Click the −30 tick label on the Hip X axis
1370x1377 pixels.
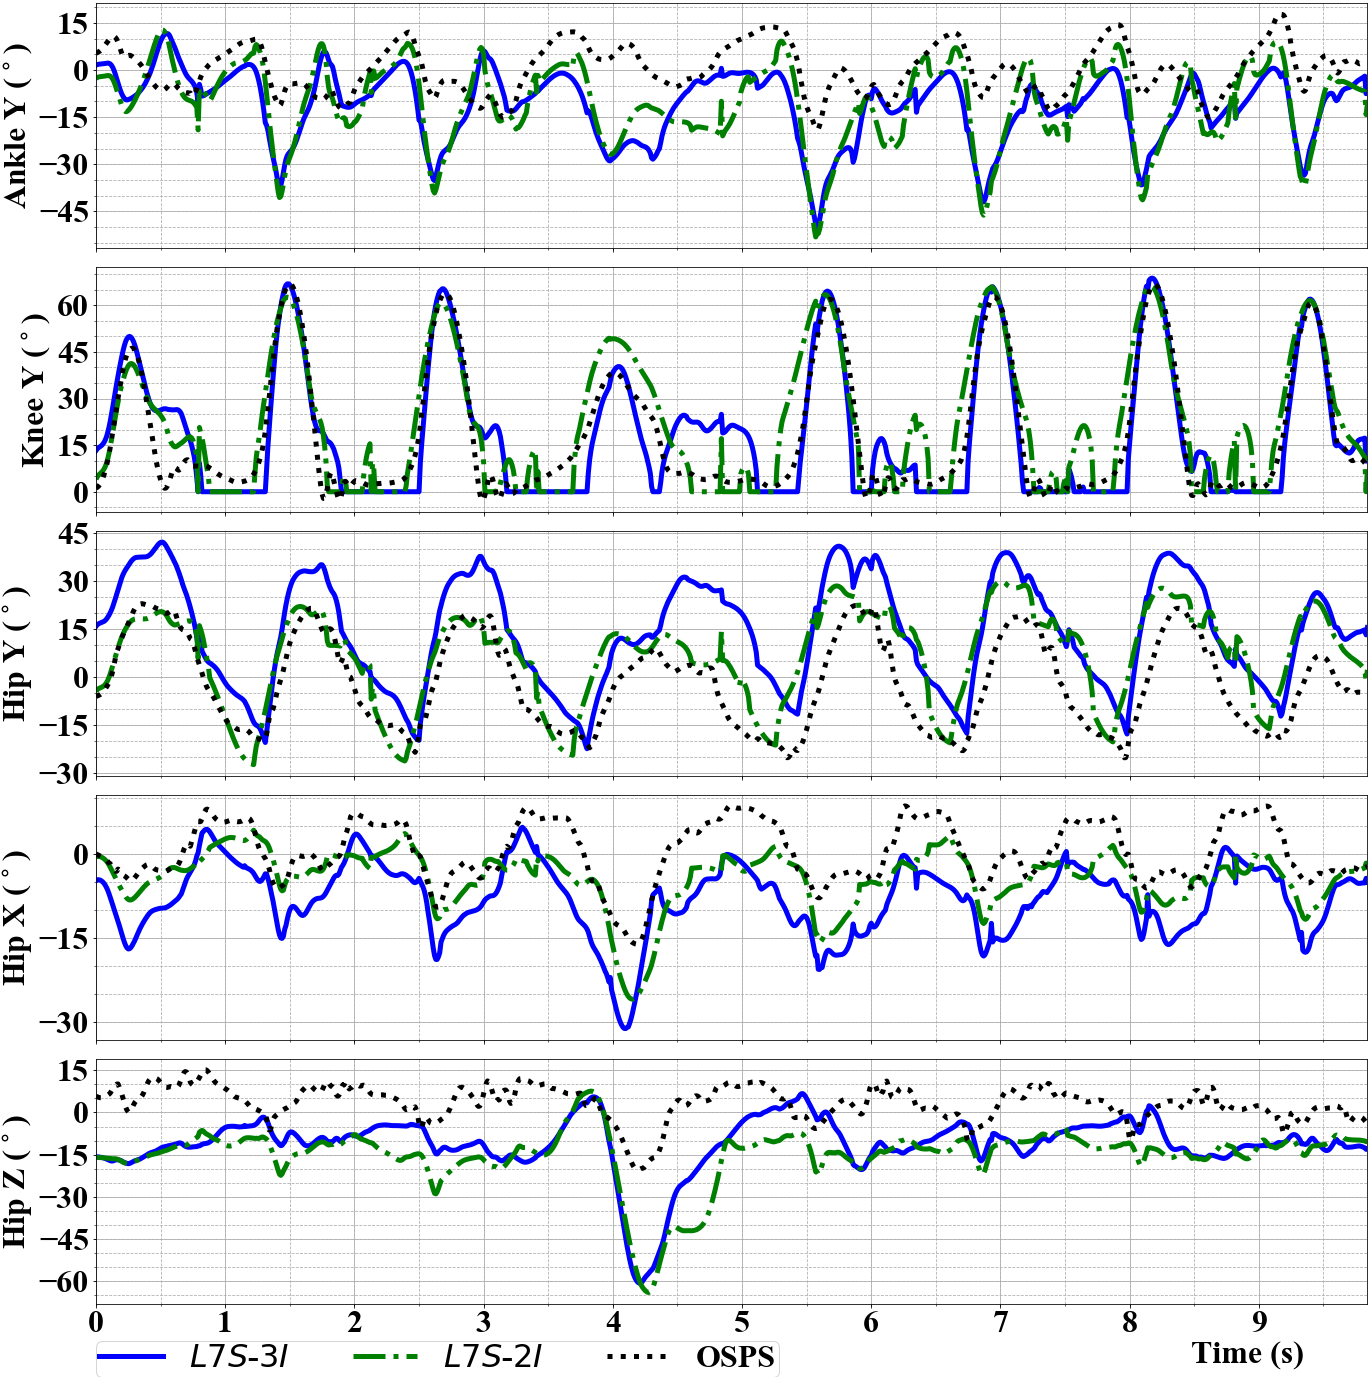64,1023
